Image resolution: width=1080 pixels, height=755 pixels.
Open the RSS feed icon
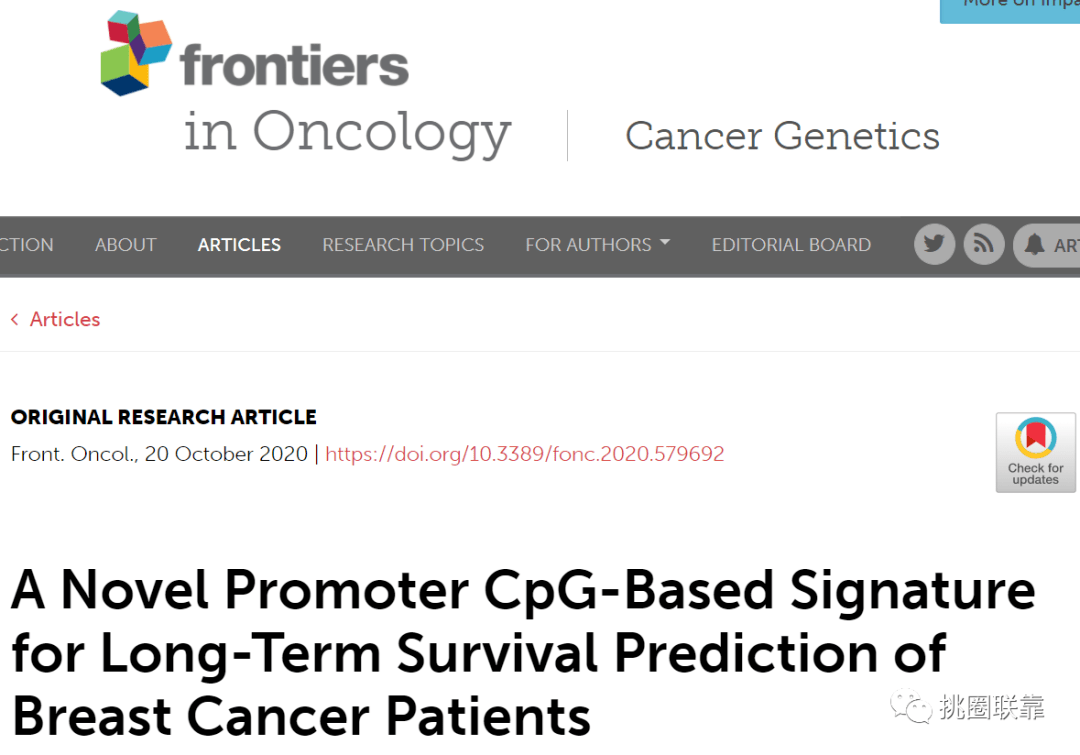pos(984,244)
